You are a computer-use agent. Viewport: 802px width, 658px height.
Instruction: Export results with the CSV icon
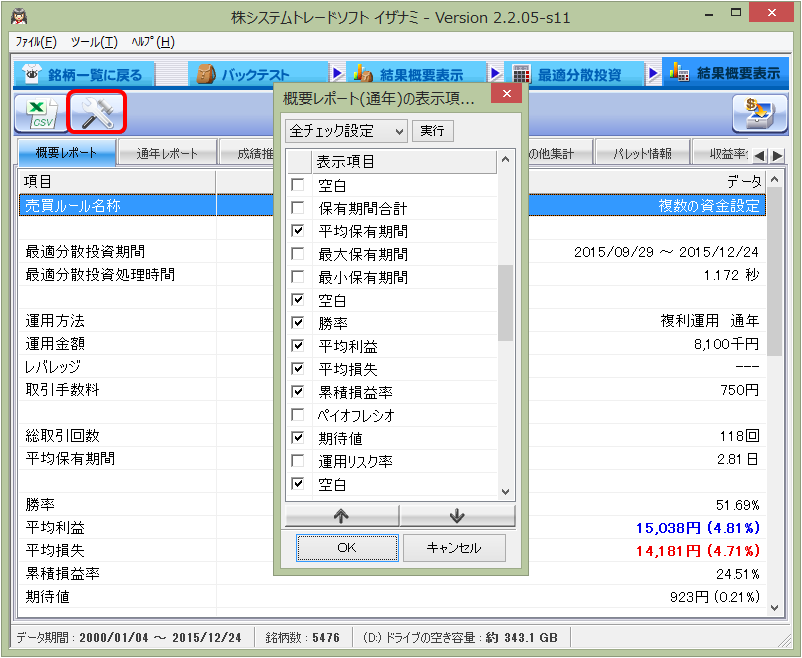click(x=40, y=113)
